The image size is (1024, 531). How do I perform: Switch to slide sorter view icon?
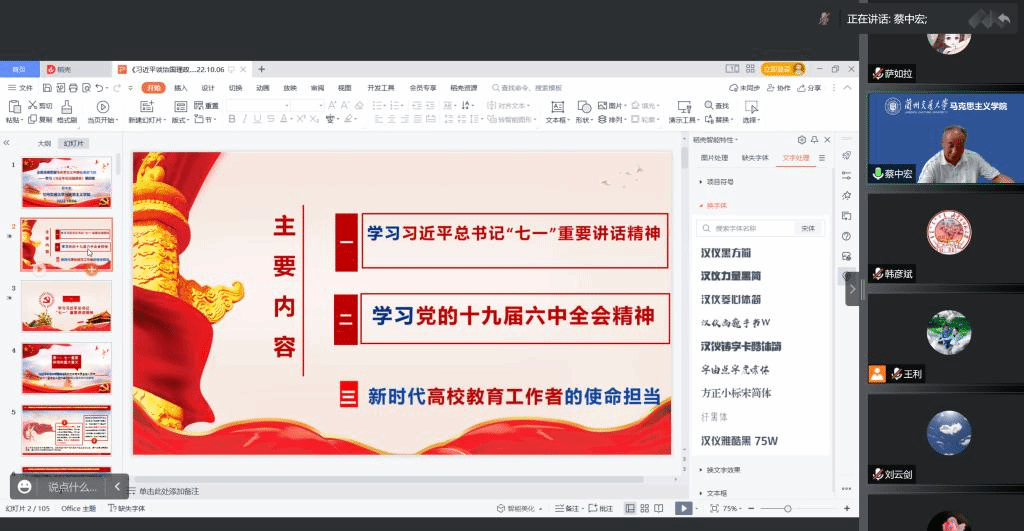644,508
